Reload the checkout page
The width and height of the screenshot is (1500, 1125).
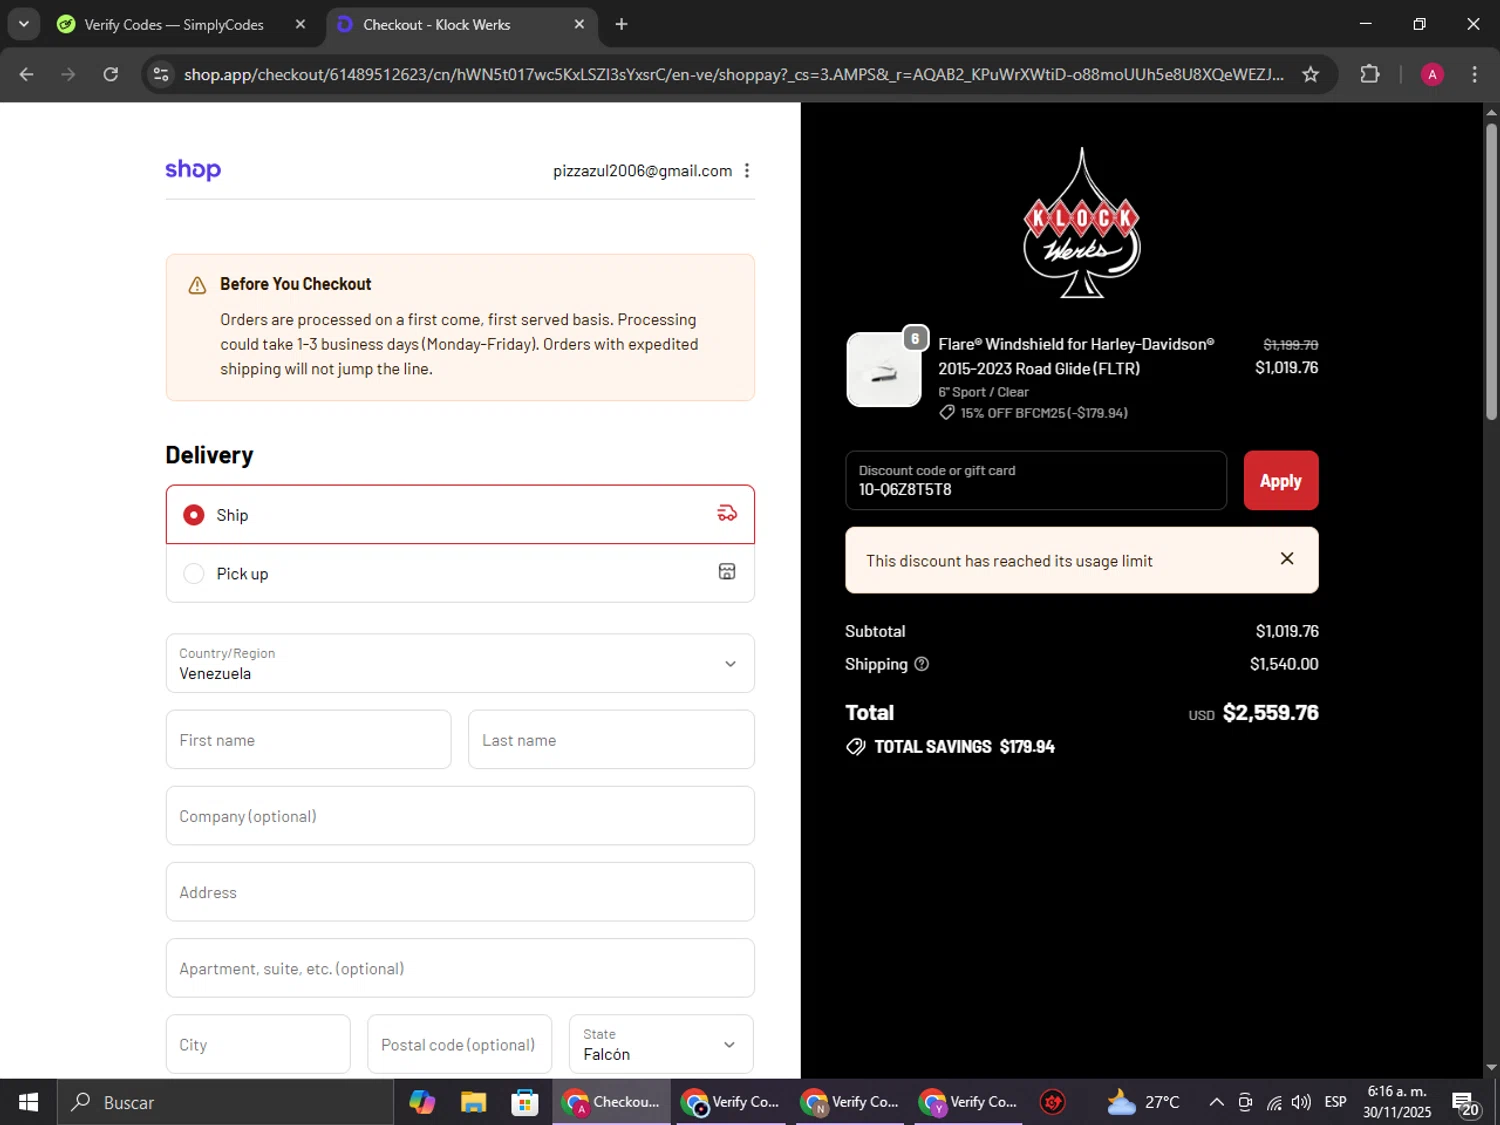pos(111,74)
